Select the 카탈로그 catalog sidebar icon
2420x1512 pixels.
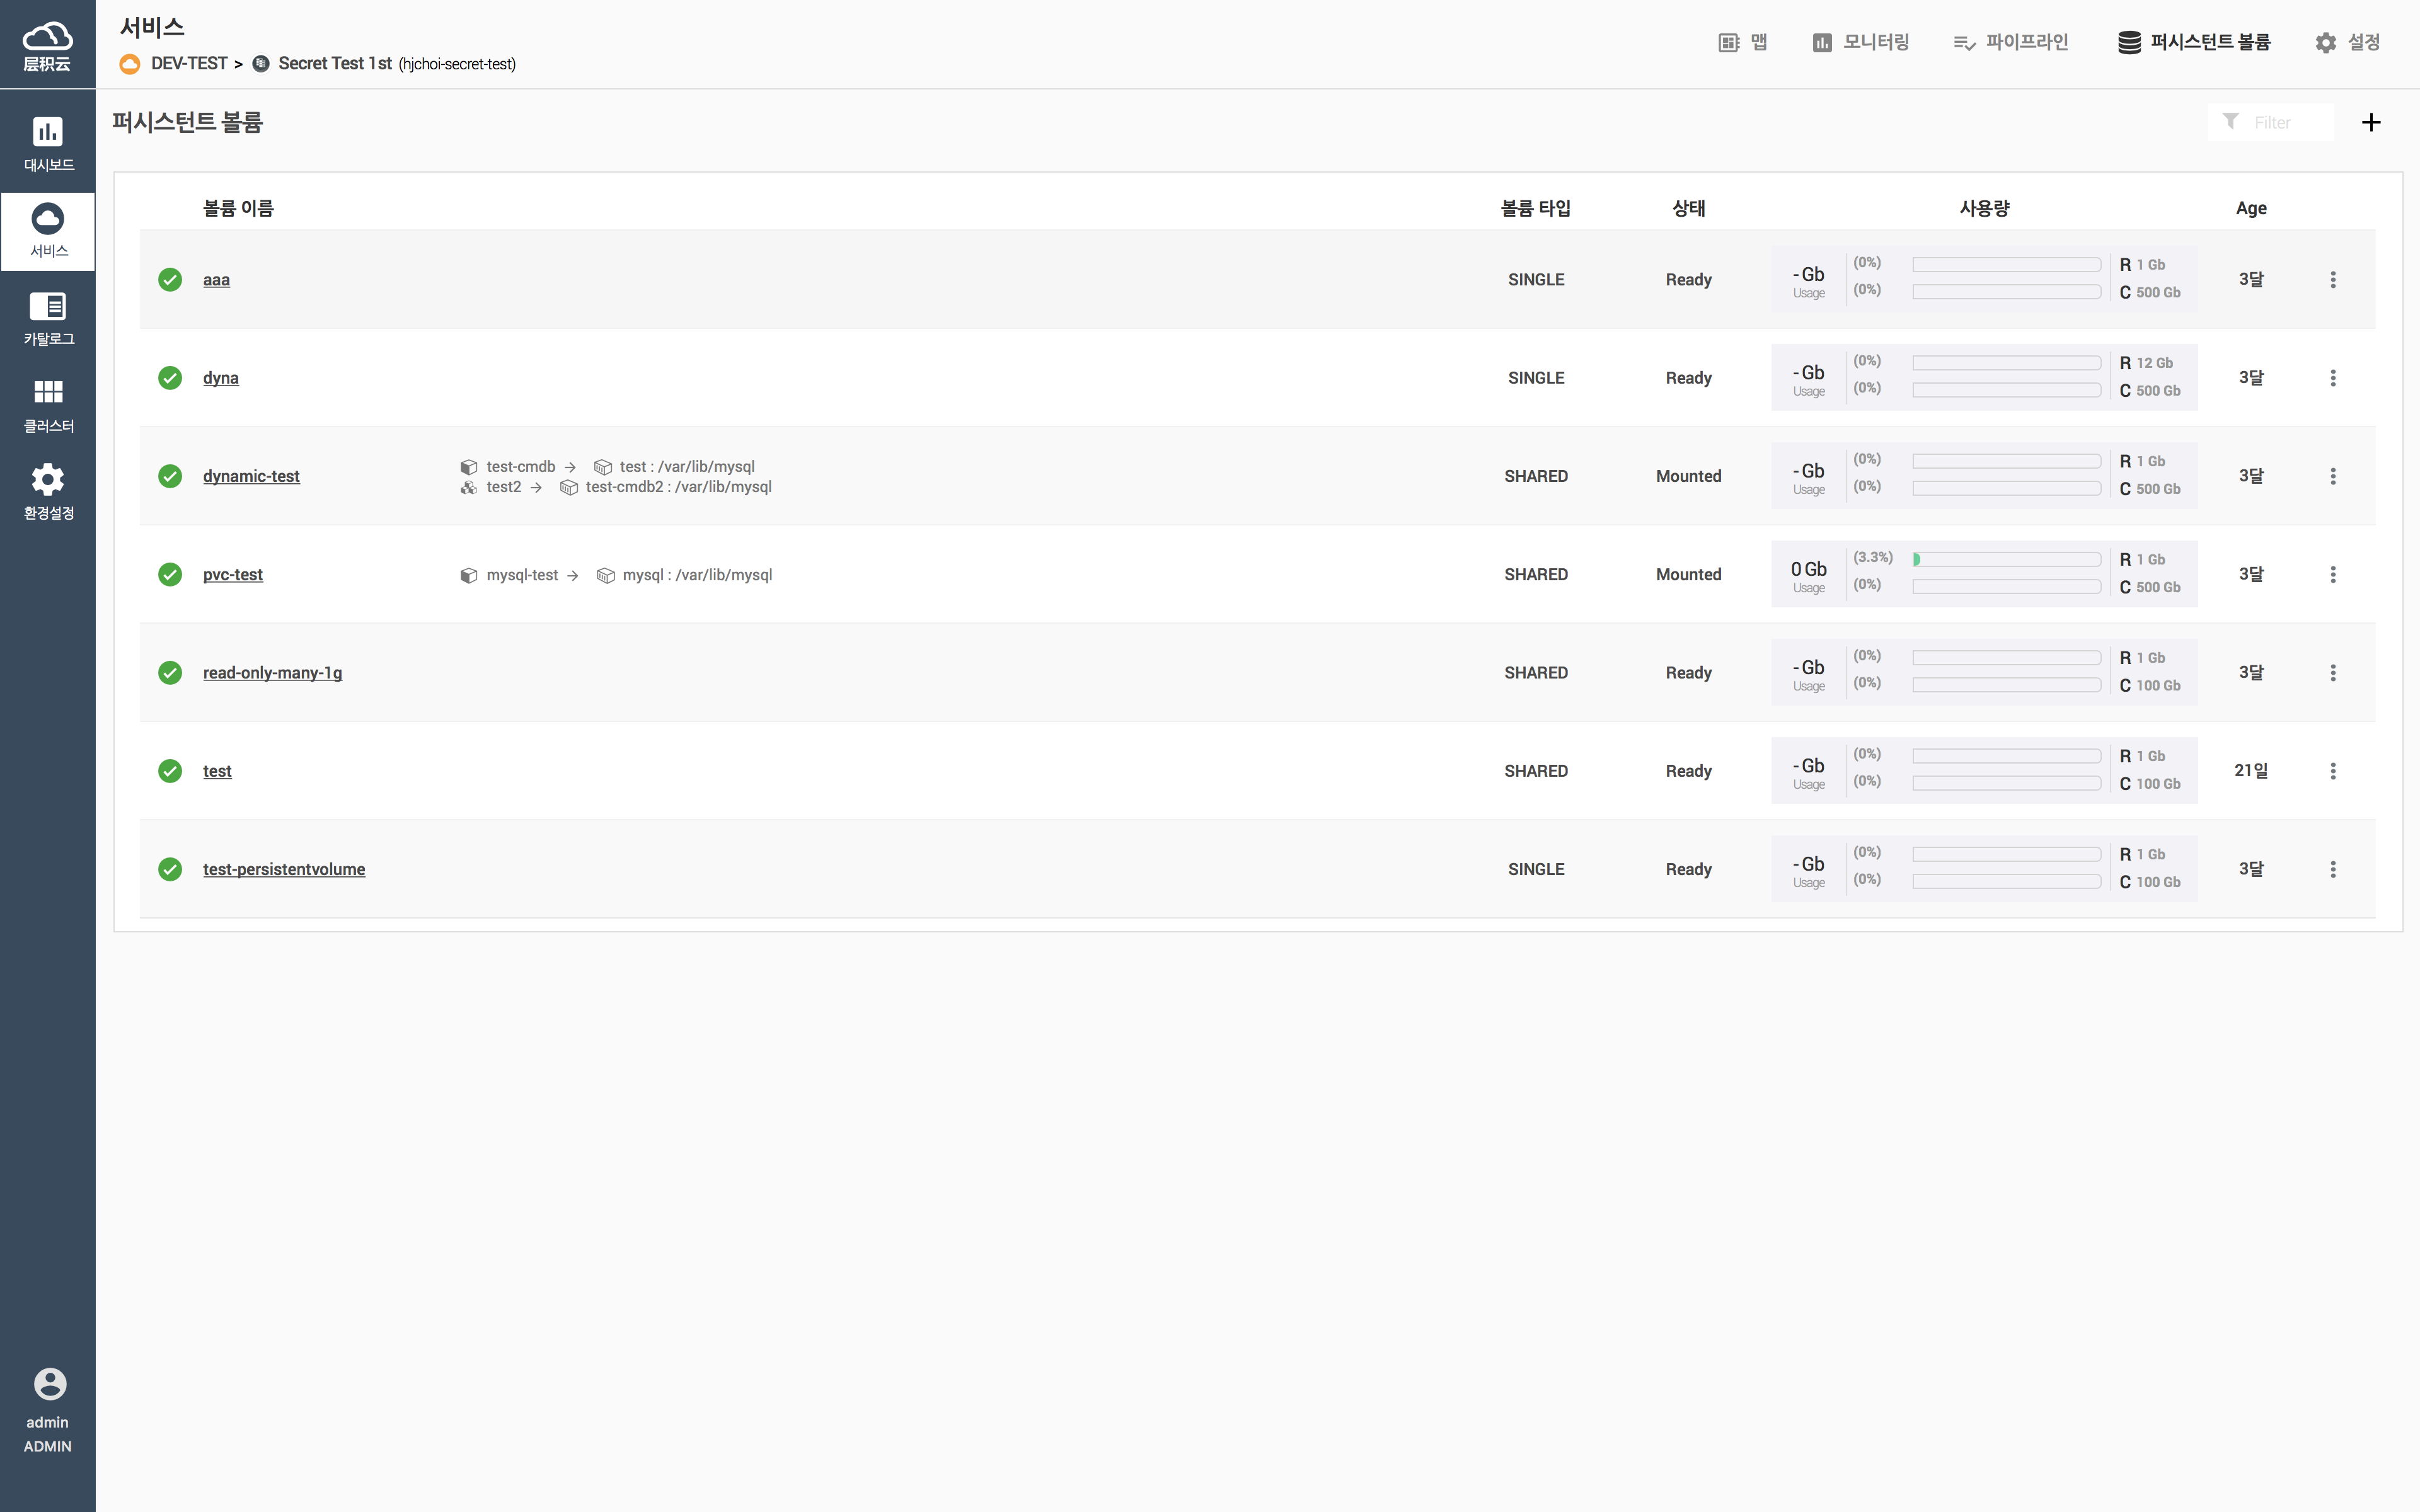[48, 307]
